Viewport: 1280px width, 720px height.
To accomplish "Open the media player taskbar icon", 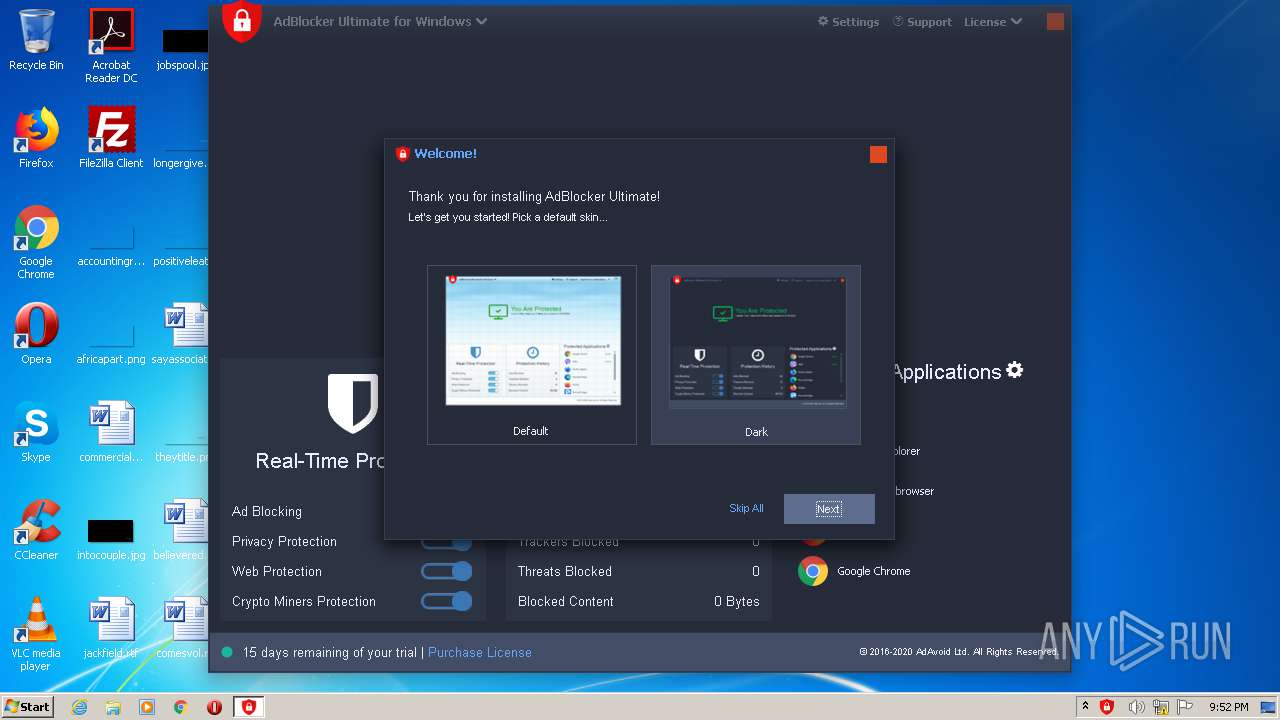I will point(147,707).
